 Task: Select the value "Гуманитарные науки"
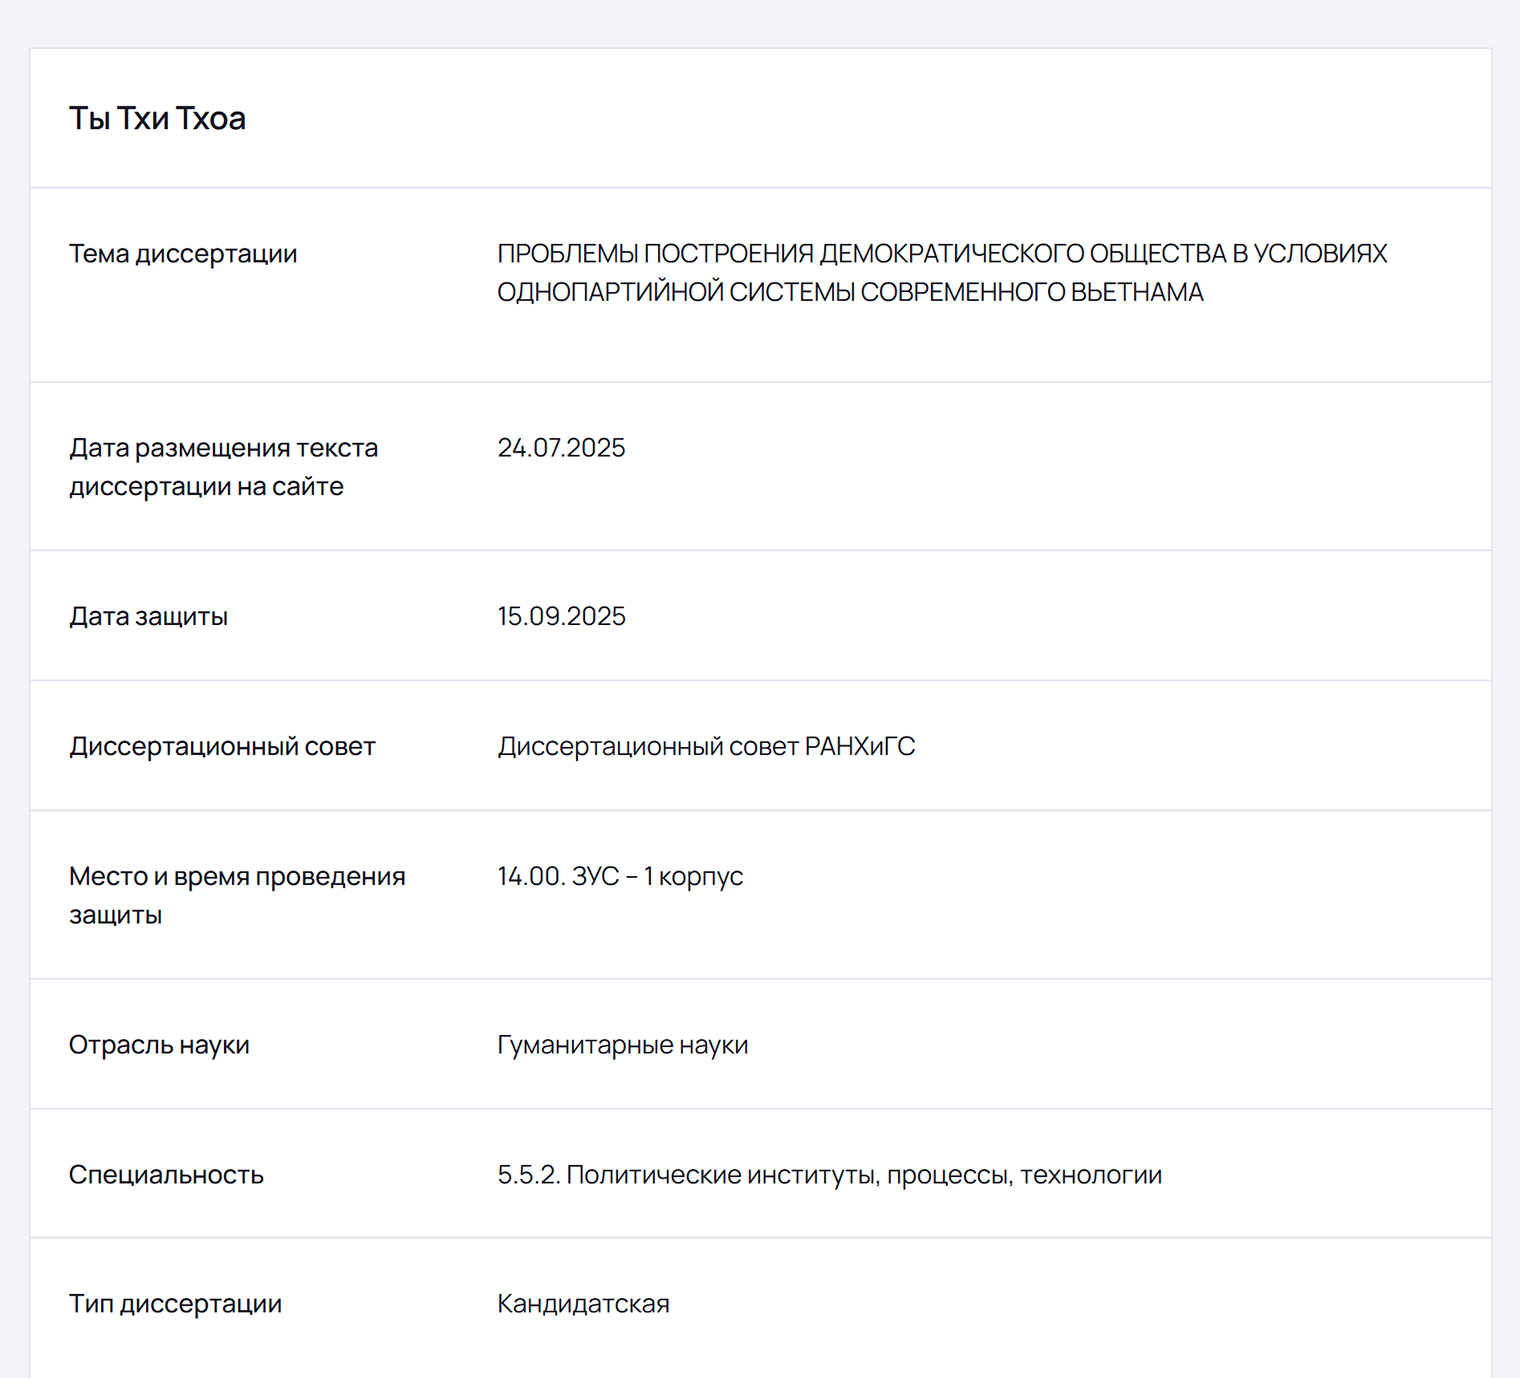point(622,1045)
